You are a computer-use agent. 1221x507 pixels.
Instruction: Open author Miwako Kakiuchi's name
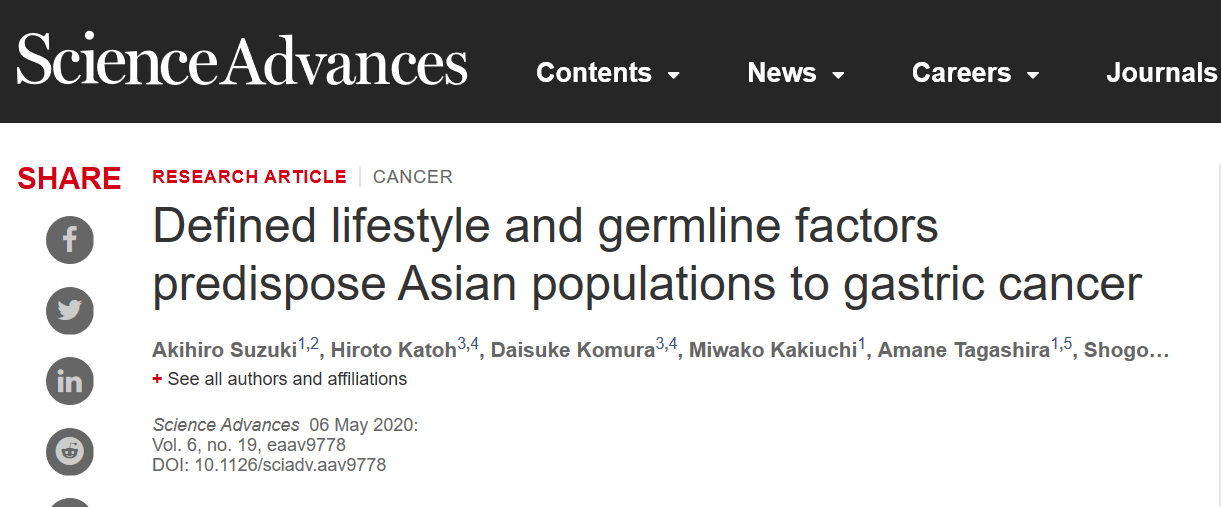(770, 351)
